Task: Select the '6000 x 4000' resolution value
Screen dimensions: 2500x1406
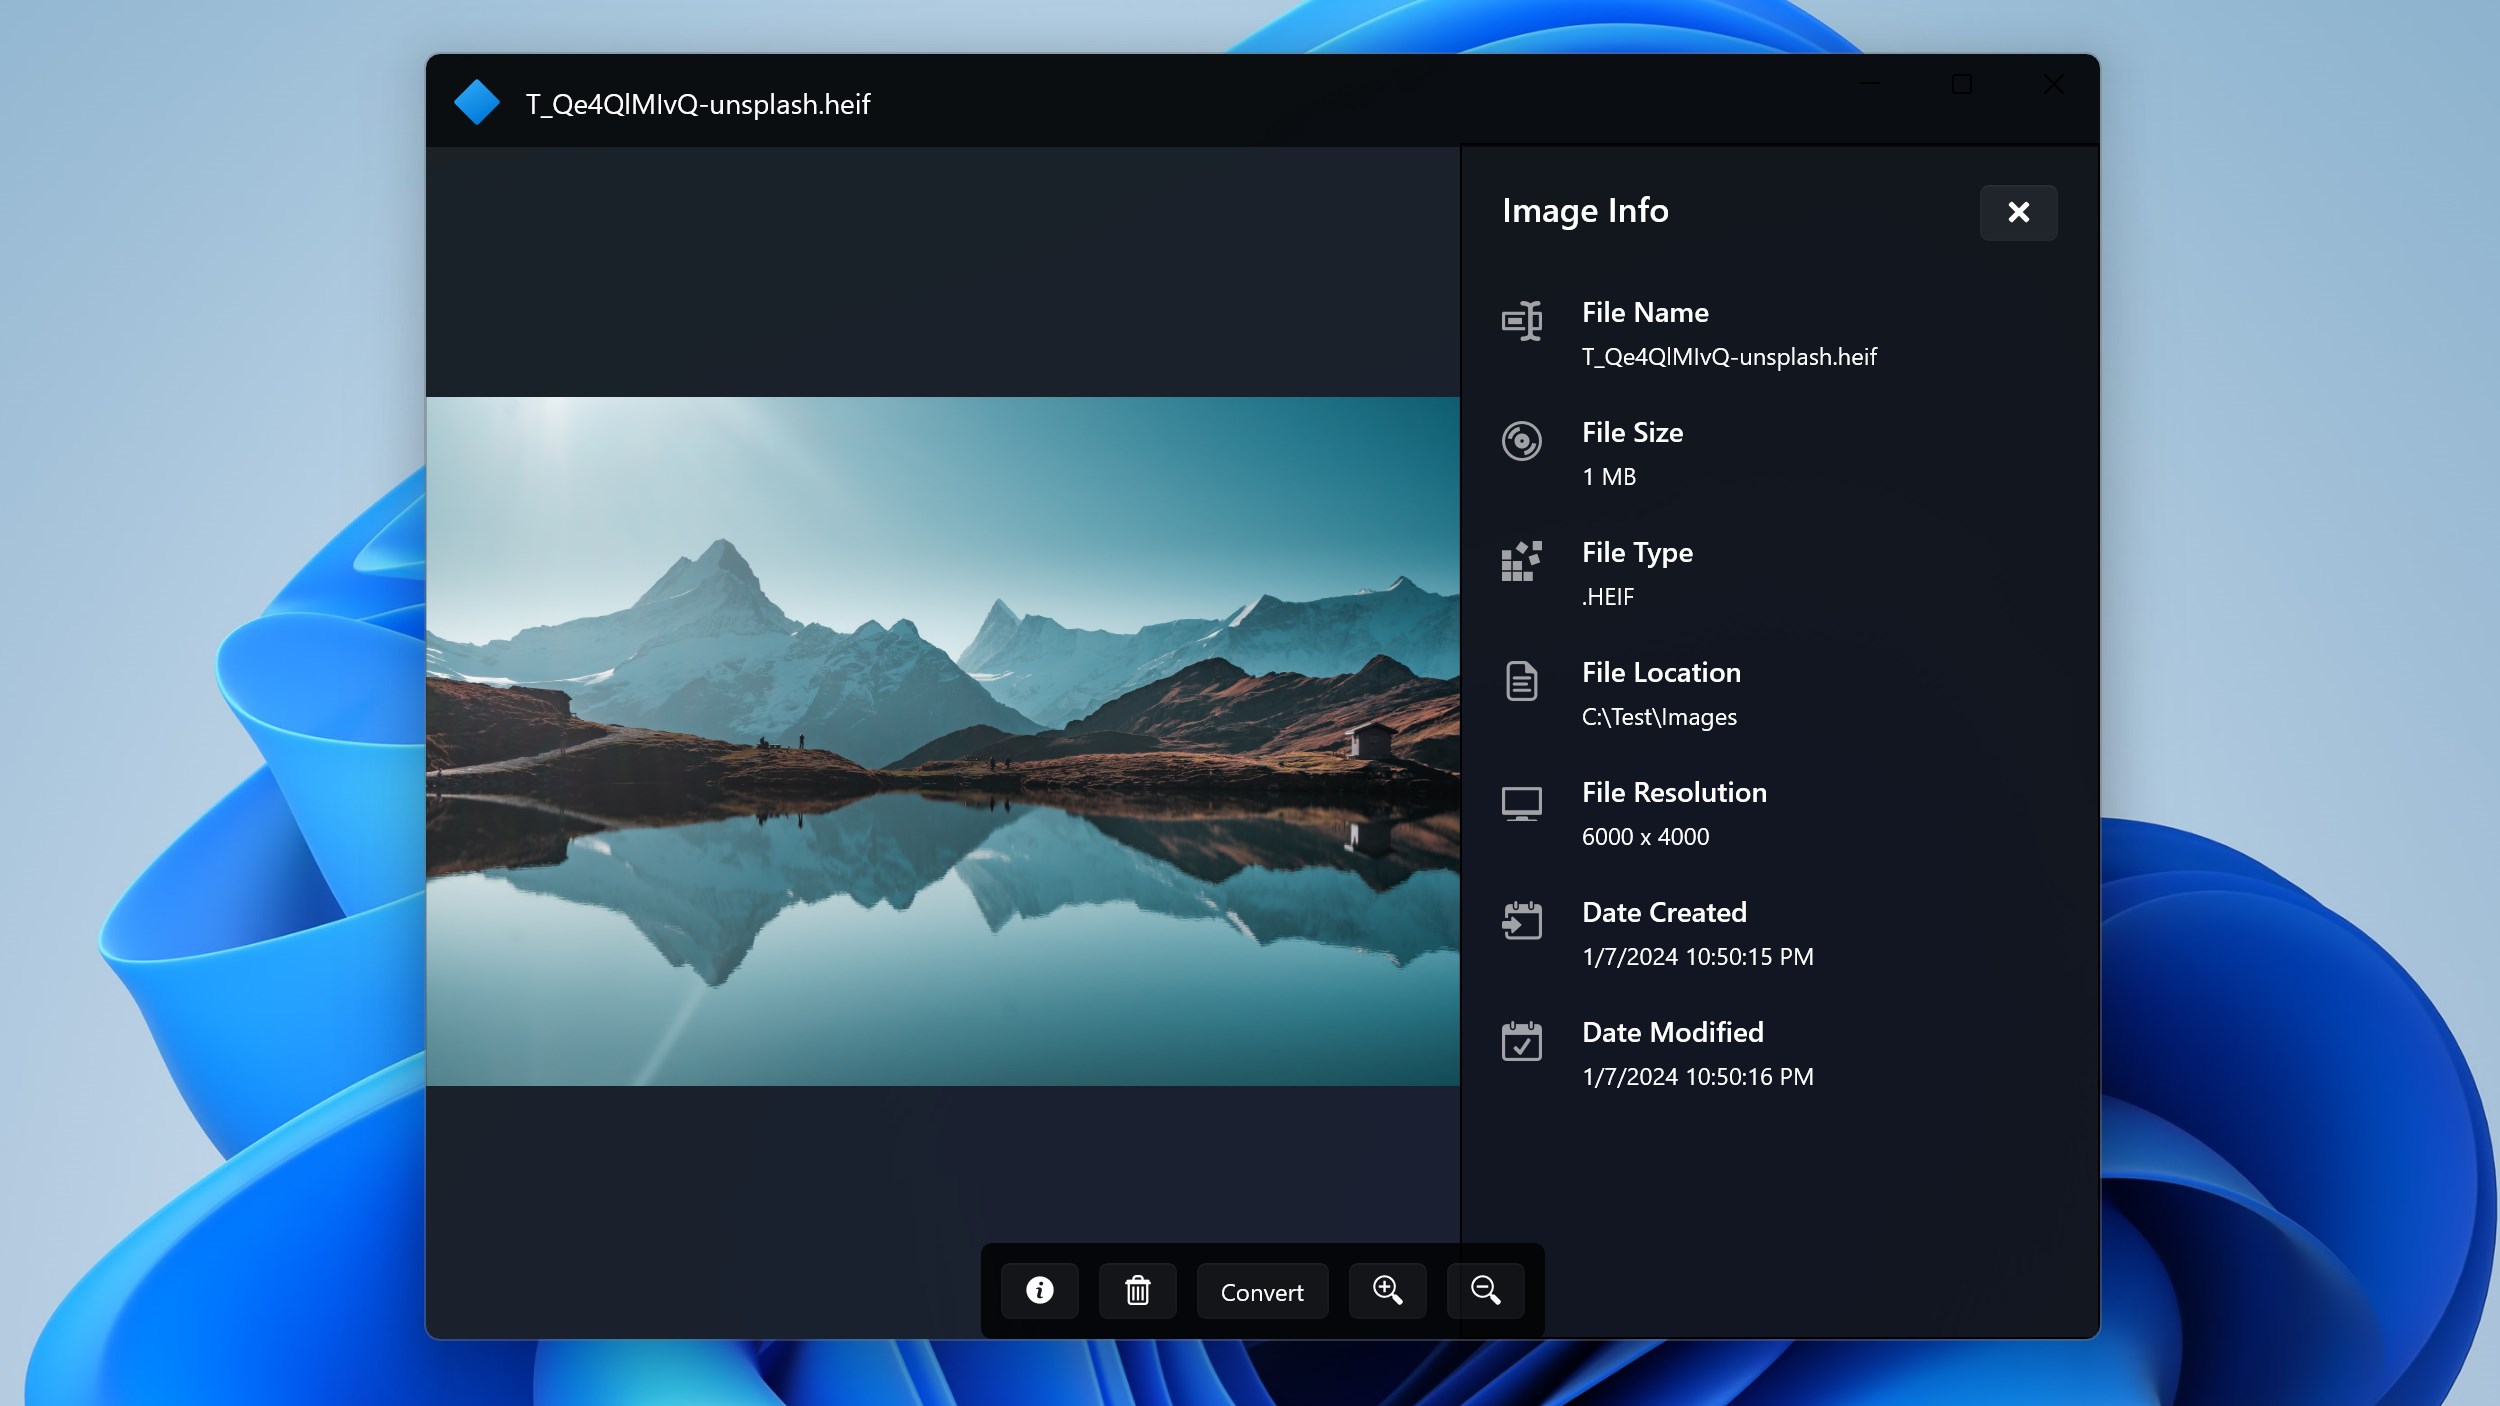Action: [1645, 837]
